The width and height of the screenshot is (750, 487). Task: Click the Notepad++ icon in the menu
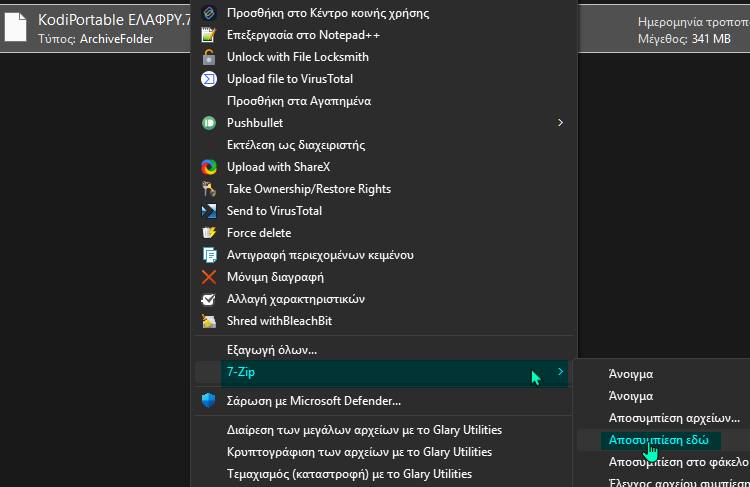pyautogui.click(x=209, y=35)
